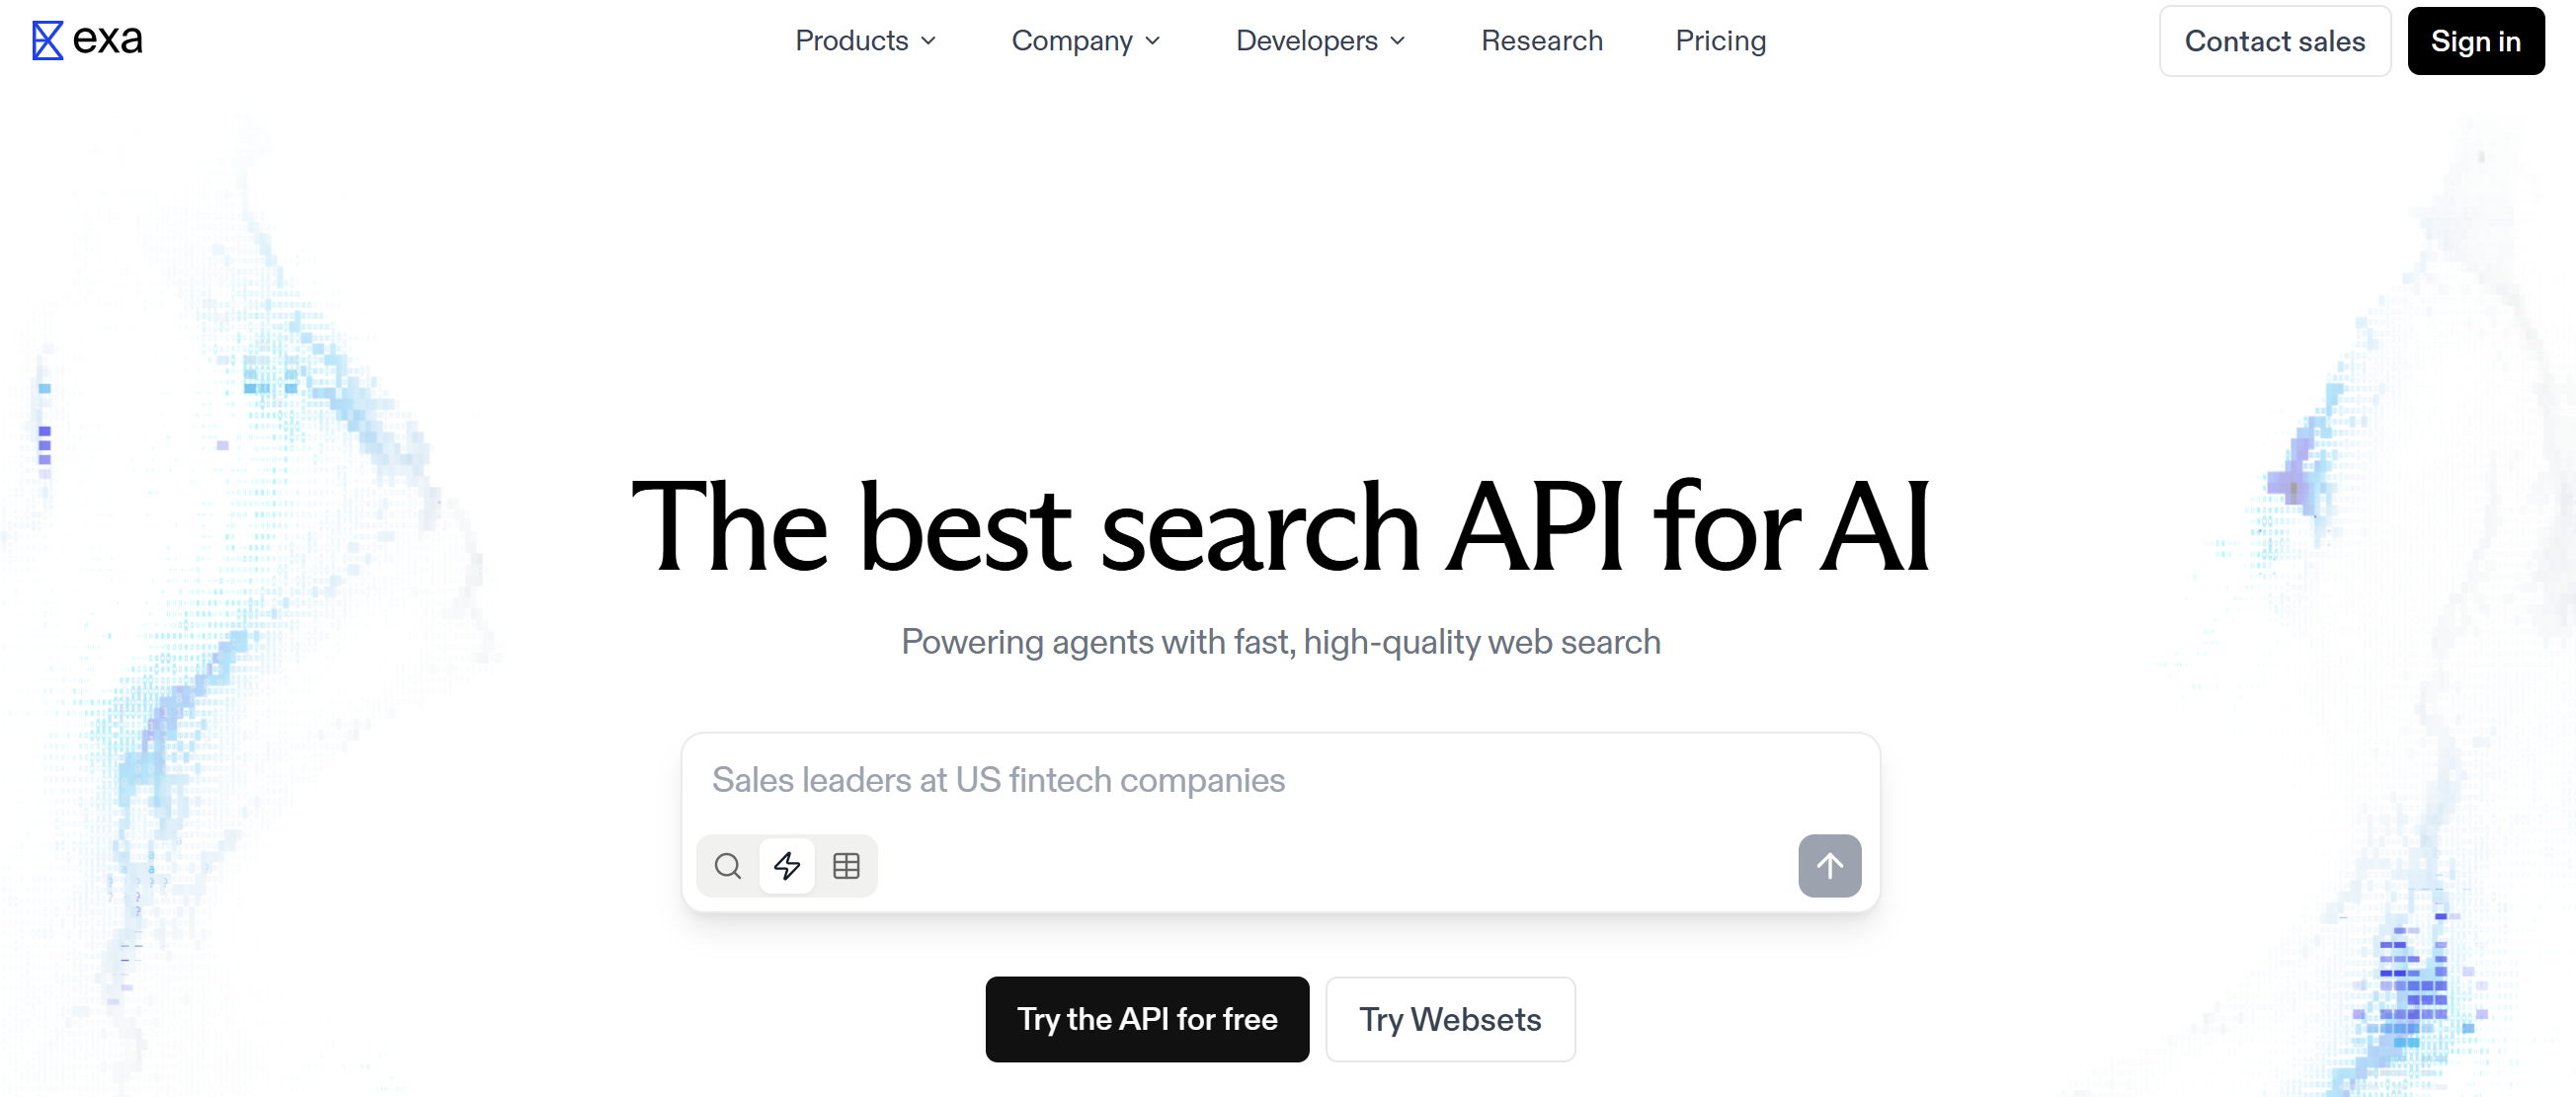Select the magnifier search mode icon
This screenshot has height=1097, width=2576.
click(728, 865)
